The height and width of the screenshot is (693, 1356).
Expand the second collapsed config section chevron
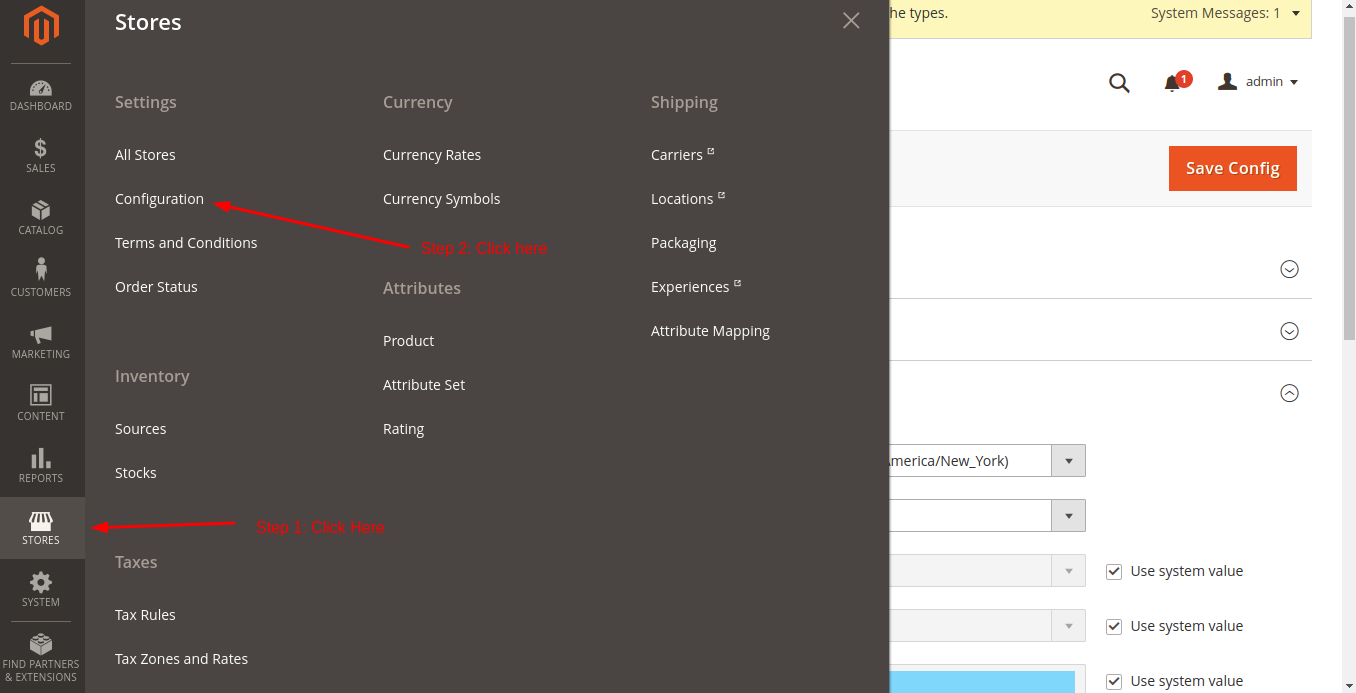click(x=1290, y=331)
